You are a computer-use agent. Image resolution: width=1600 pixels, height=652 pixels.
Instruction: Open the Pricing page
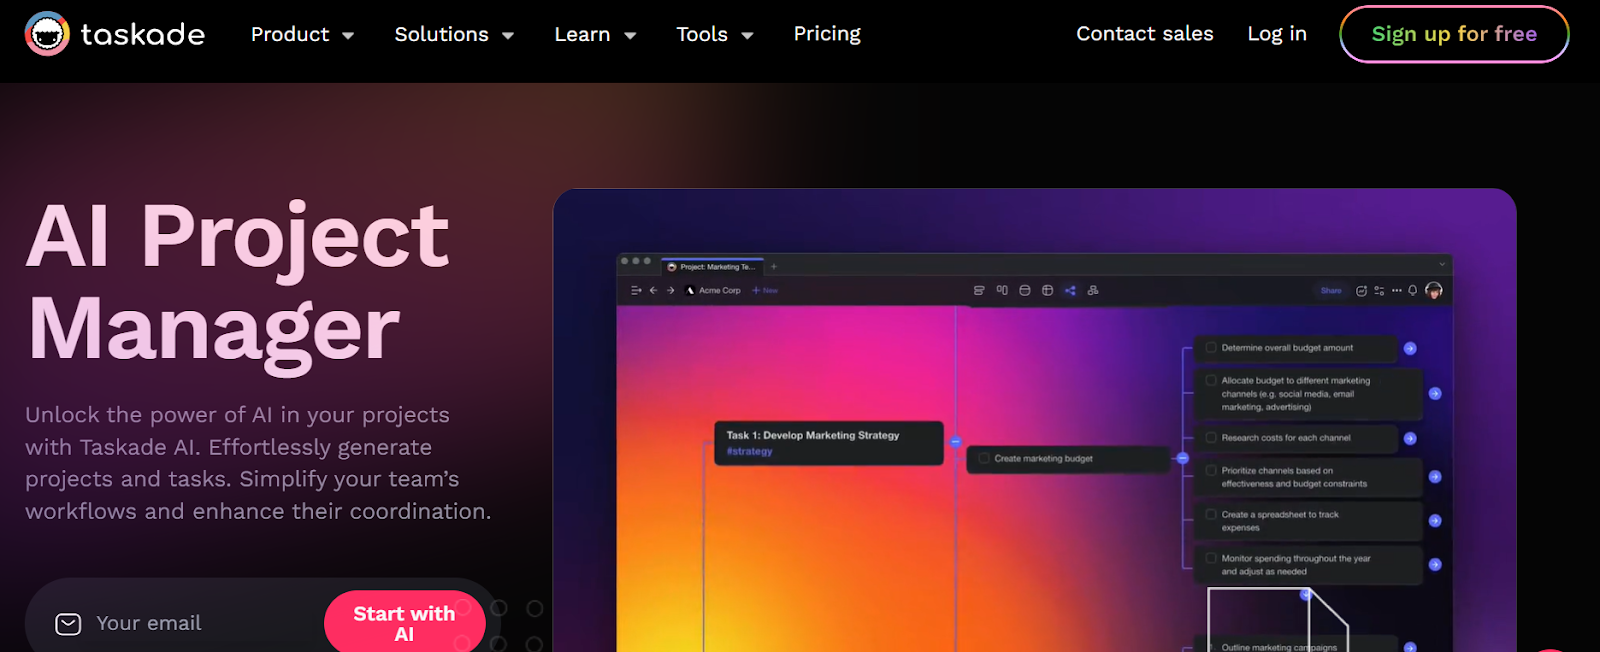(827, 34)
